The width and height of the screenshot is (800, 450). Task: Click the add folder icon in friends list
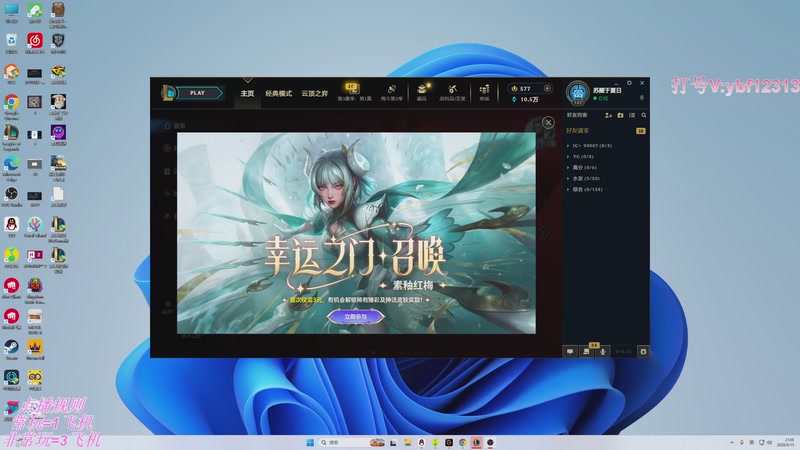(620, 115)
